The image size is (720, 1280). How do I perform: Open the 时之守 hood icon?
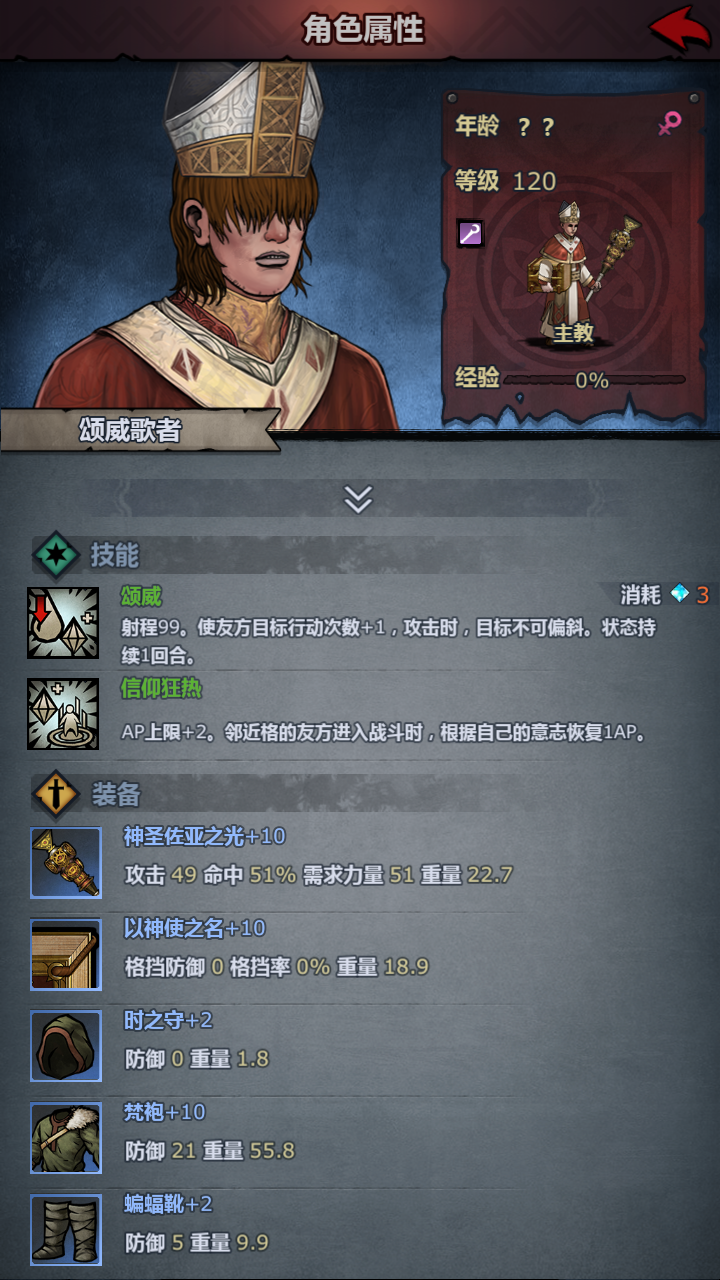pyautogui.click(x=66, y=1046)
